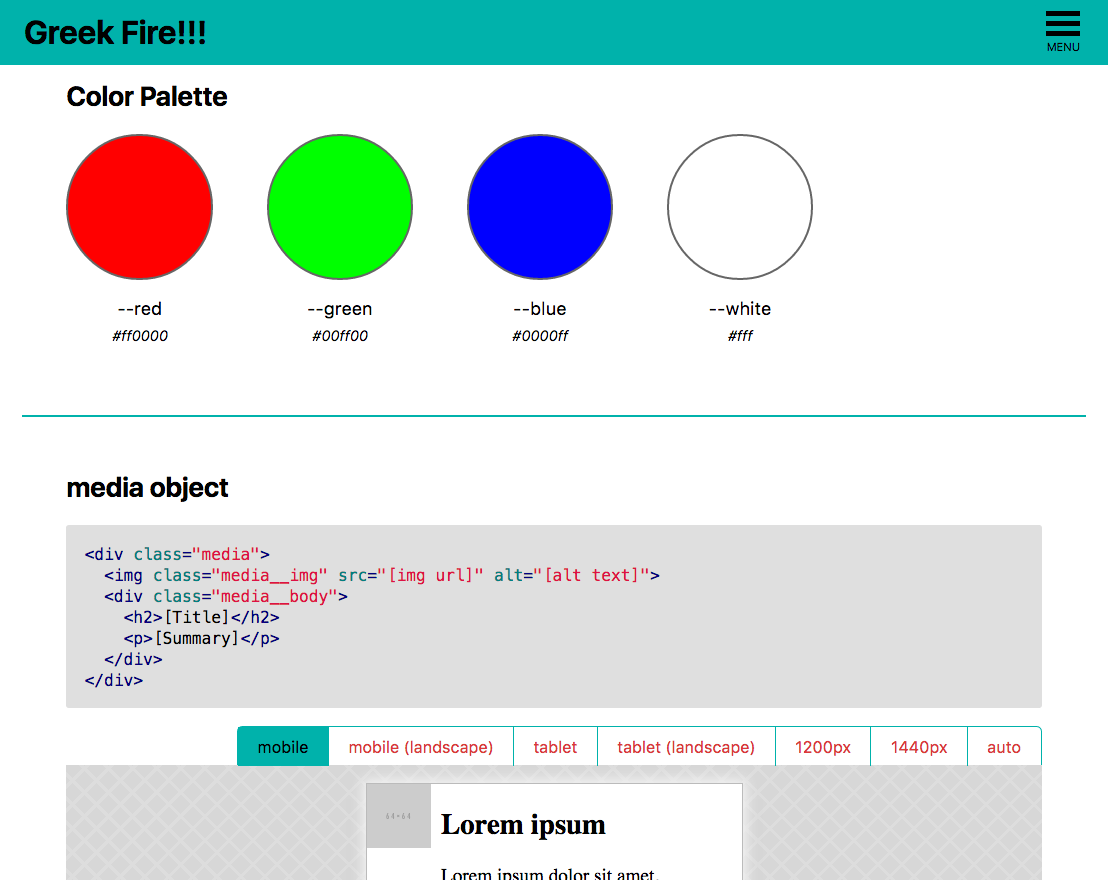
Task: Click the --green variable label
Action: tap(340, 309)
